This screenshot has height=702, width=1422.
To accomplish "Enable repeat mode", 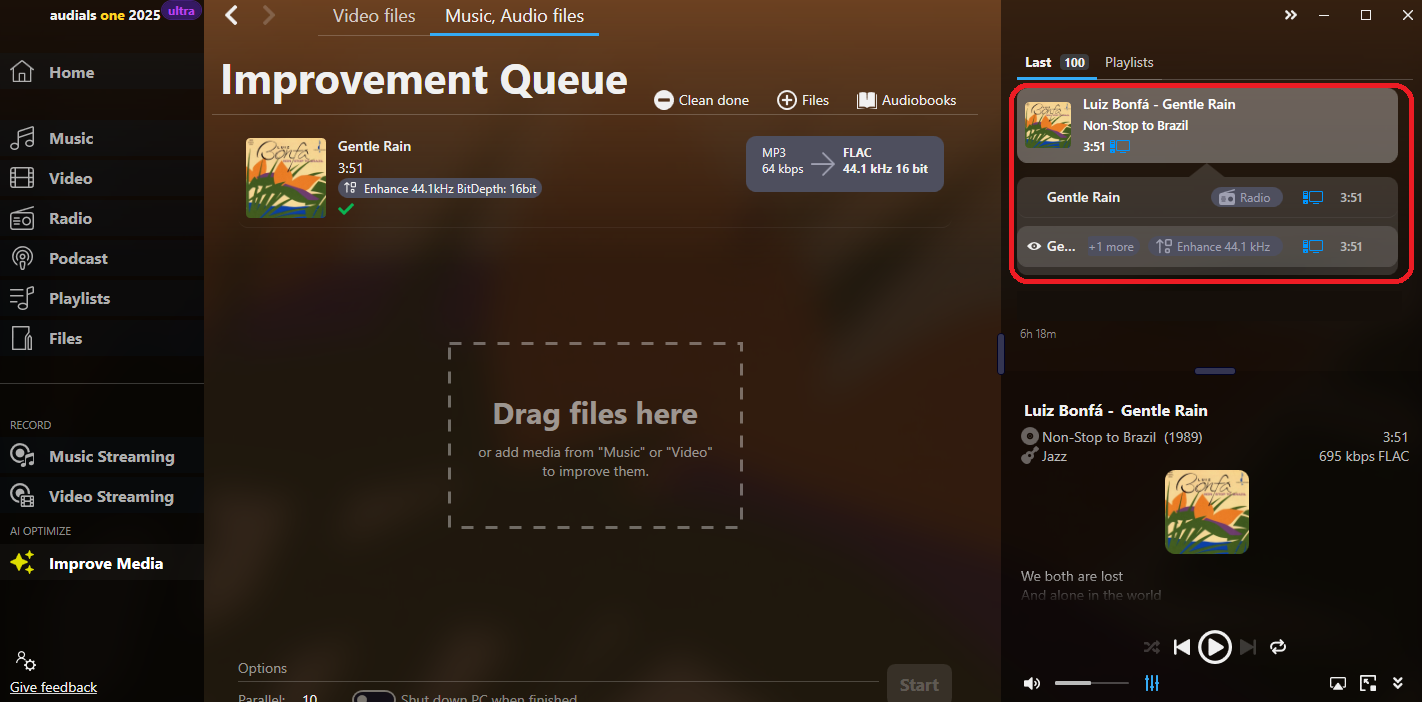I will tap(1278, 647).
